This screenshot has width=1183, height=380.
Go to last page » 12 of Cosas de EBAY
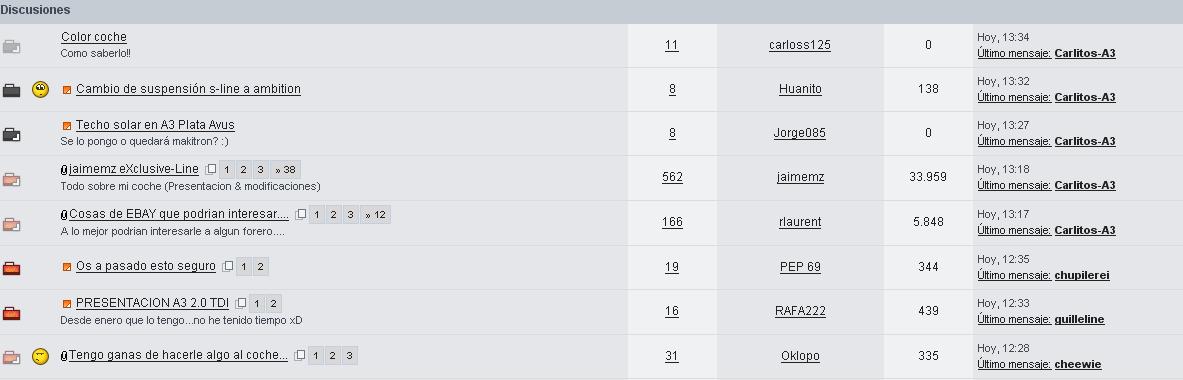coord(375,215)
